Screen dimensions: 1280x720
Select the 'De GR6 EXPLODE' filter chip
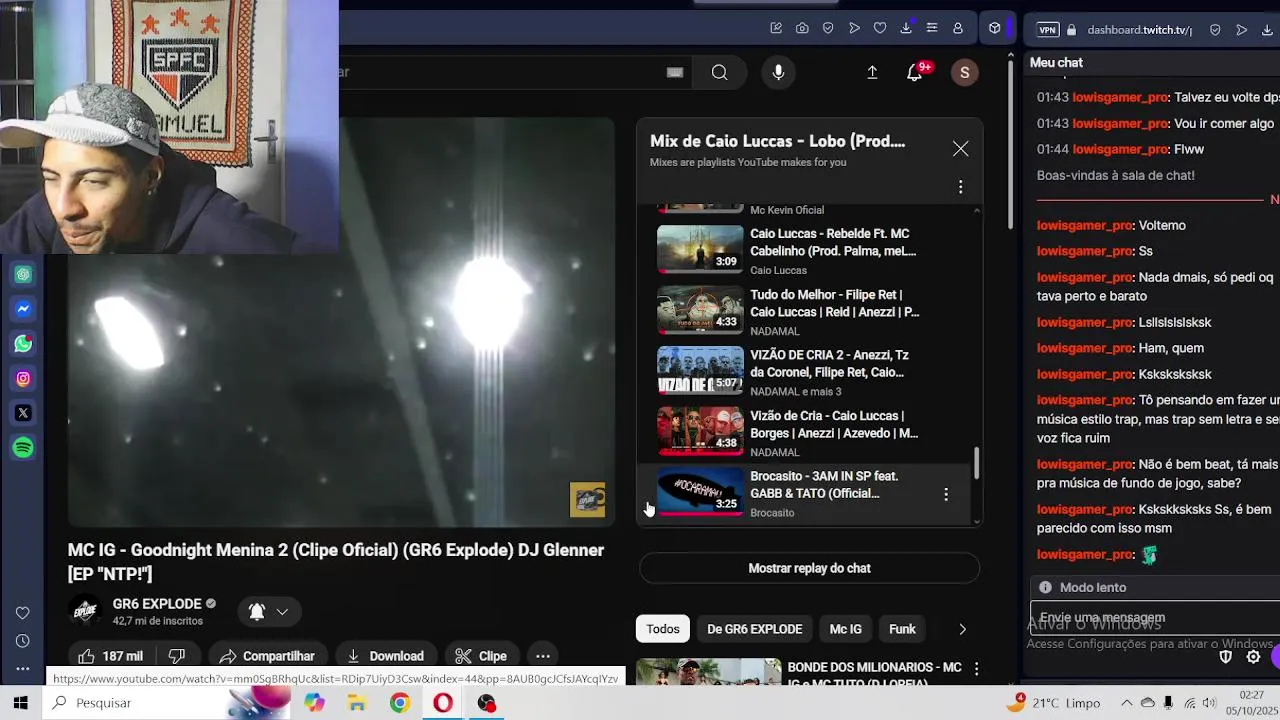755,629
